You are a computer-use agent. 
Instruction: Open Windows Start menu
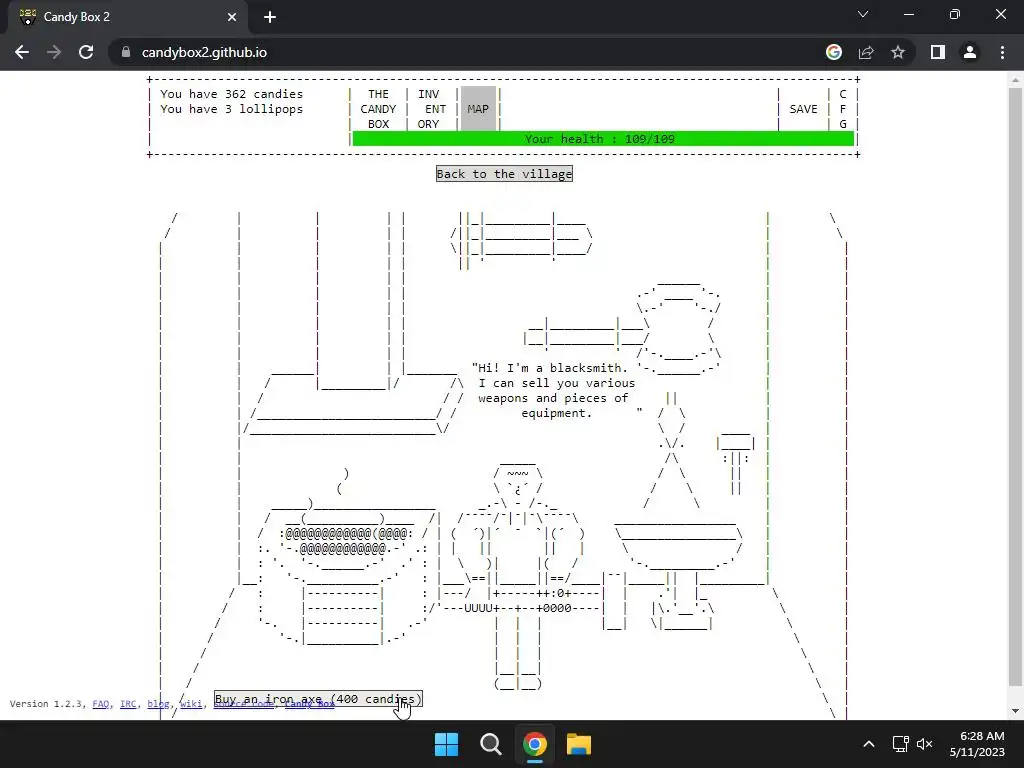pos(447,744)
